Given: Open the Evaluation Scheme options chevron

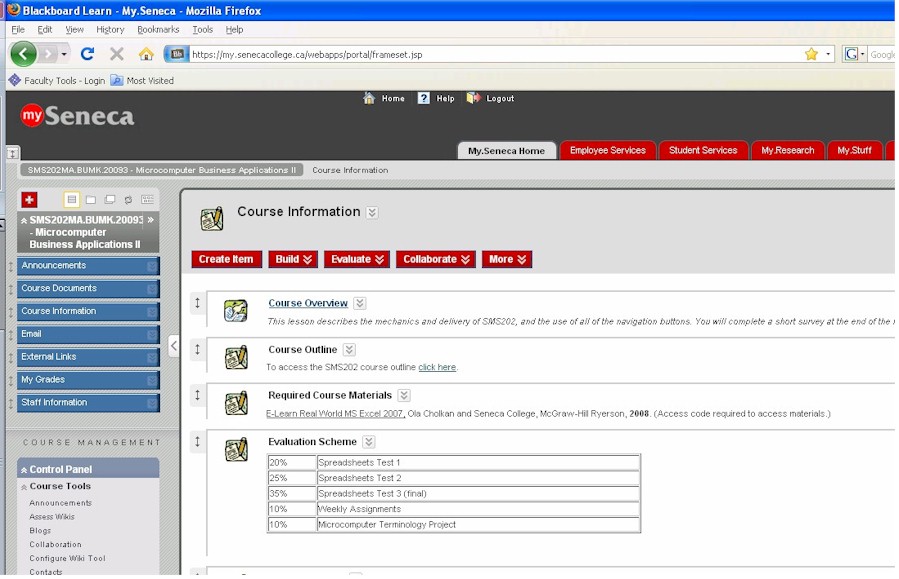Looking at the screenshot, I should (369, 442).
